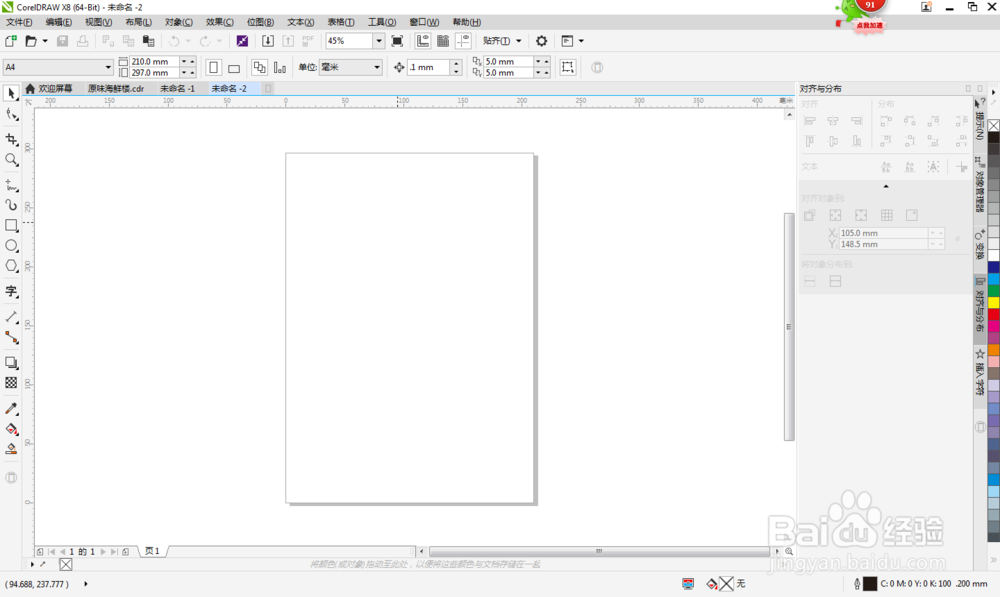Screen dimensions: 1000x597
Task: Toggle Treat All Objects as Filled
Action: (568, 67)
